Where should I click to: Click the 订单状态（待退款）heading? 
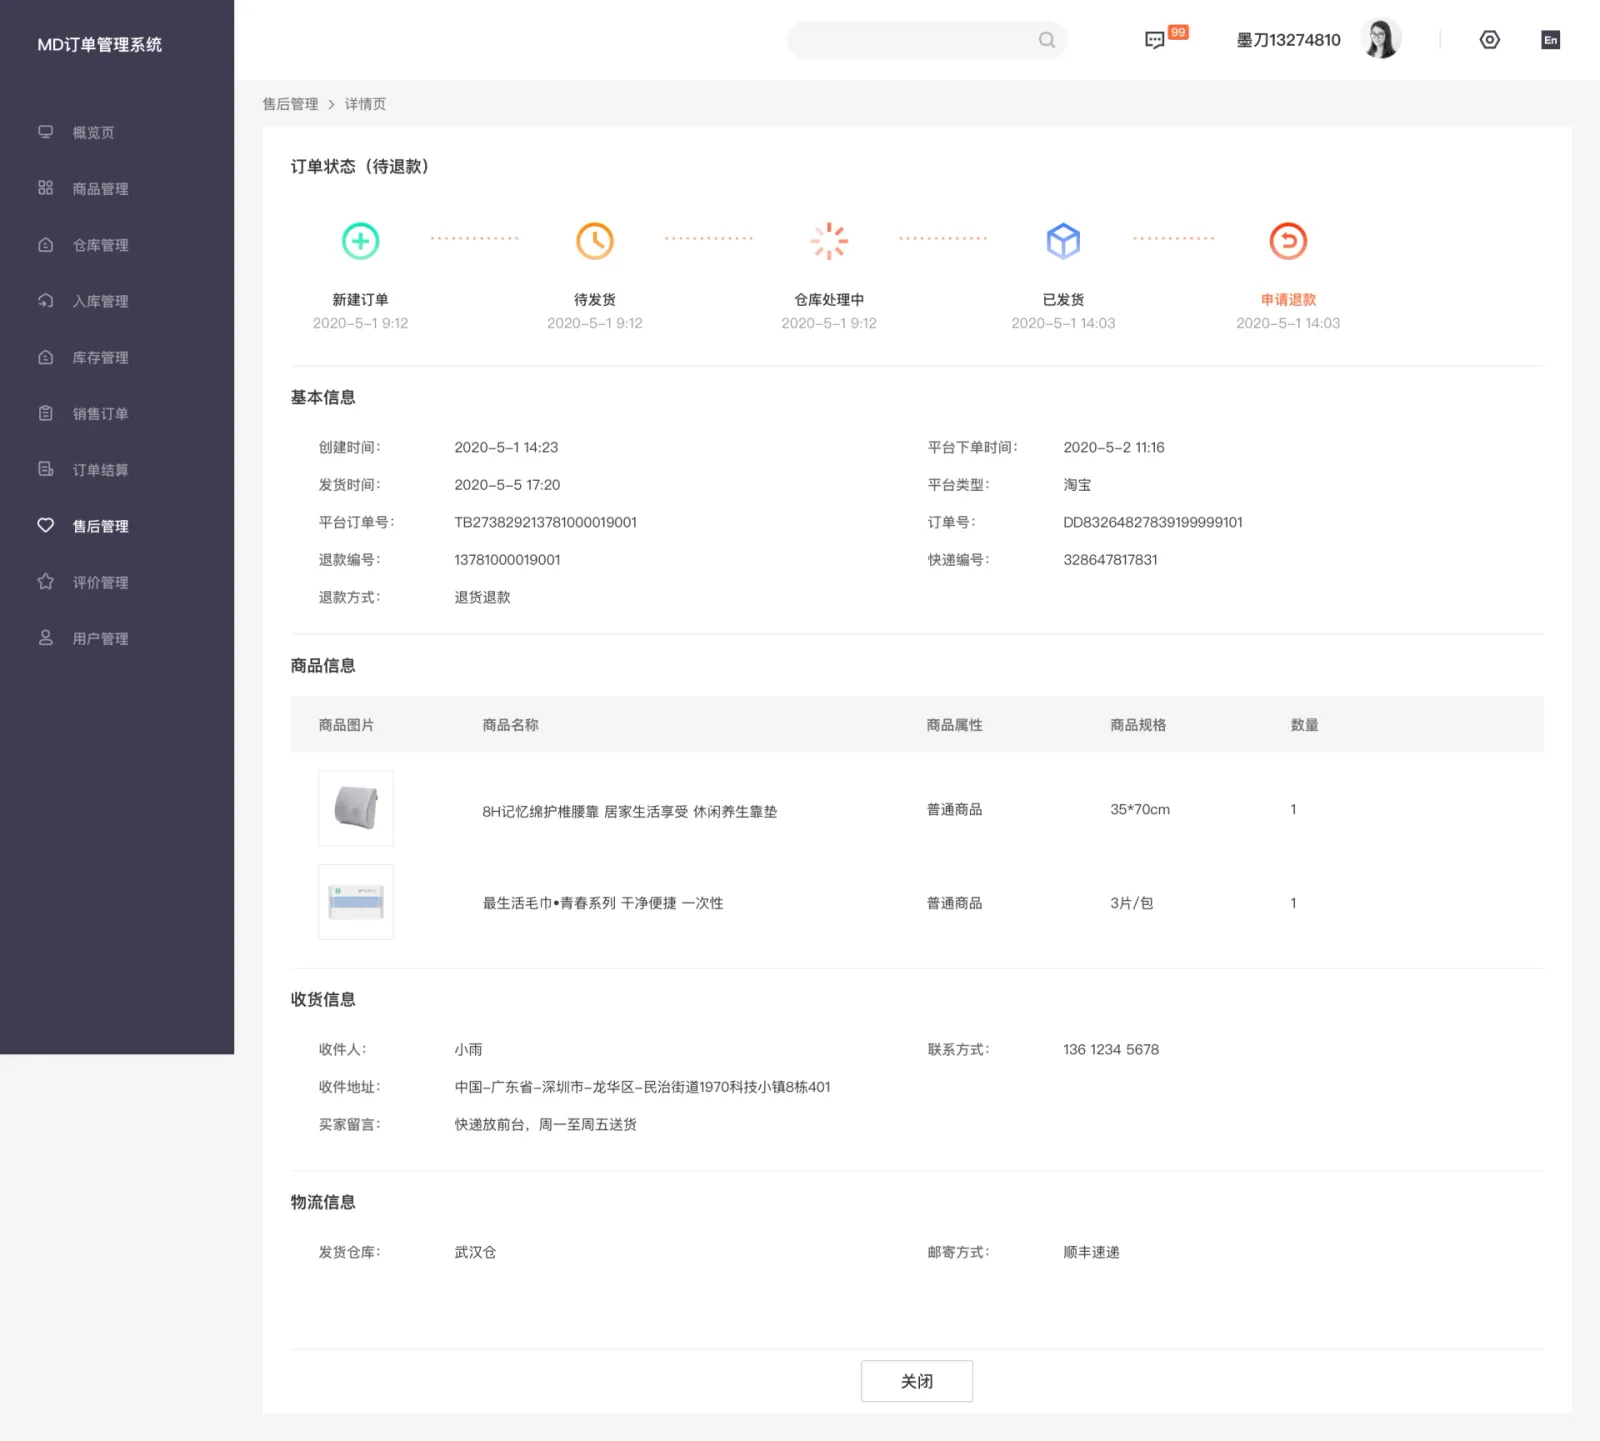[x=359, y=166]
